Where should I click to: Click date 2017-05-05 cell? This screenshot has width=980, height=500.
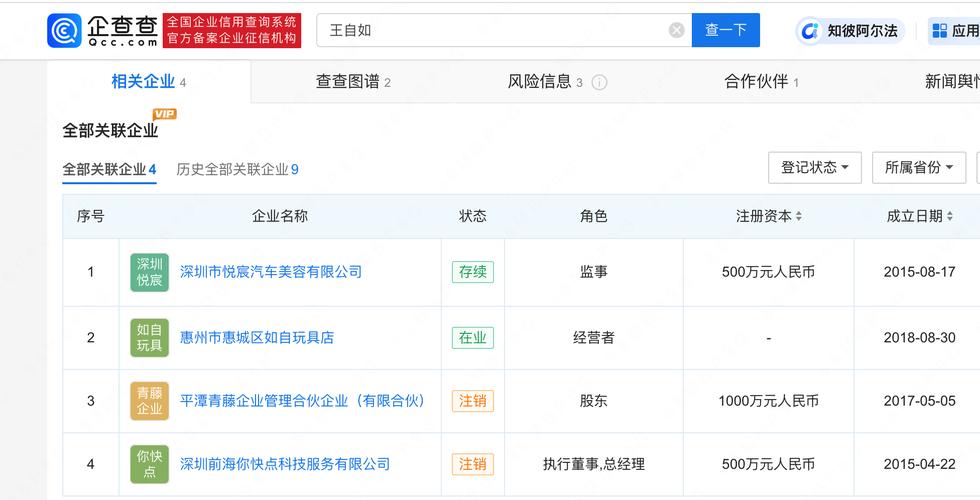[919, 401]
